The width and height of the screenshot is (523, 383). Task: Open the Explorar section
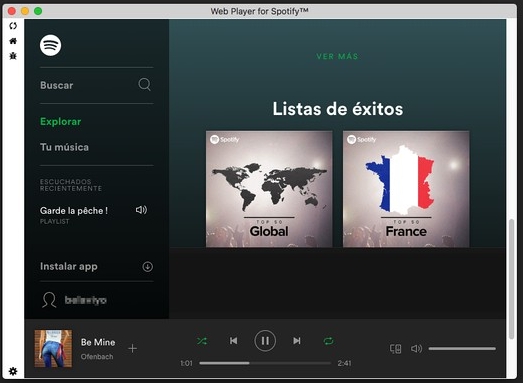(60, 121)
